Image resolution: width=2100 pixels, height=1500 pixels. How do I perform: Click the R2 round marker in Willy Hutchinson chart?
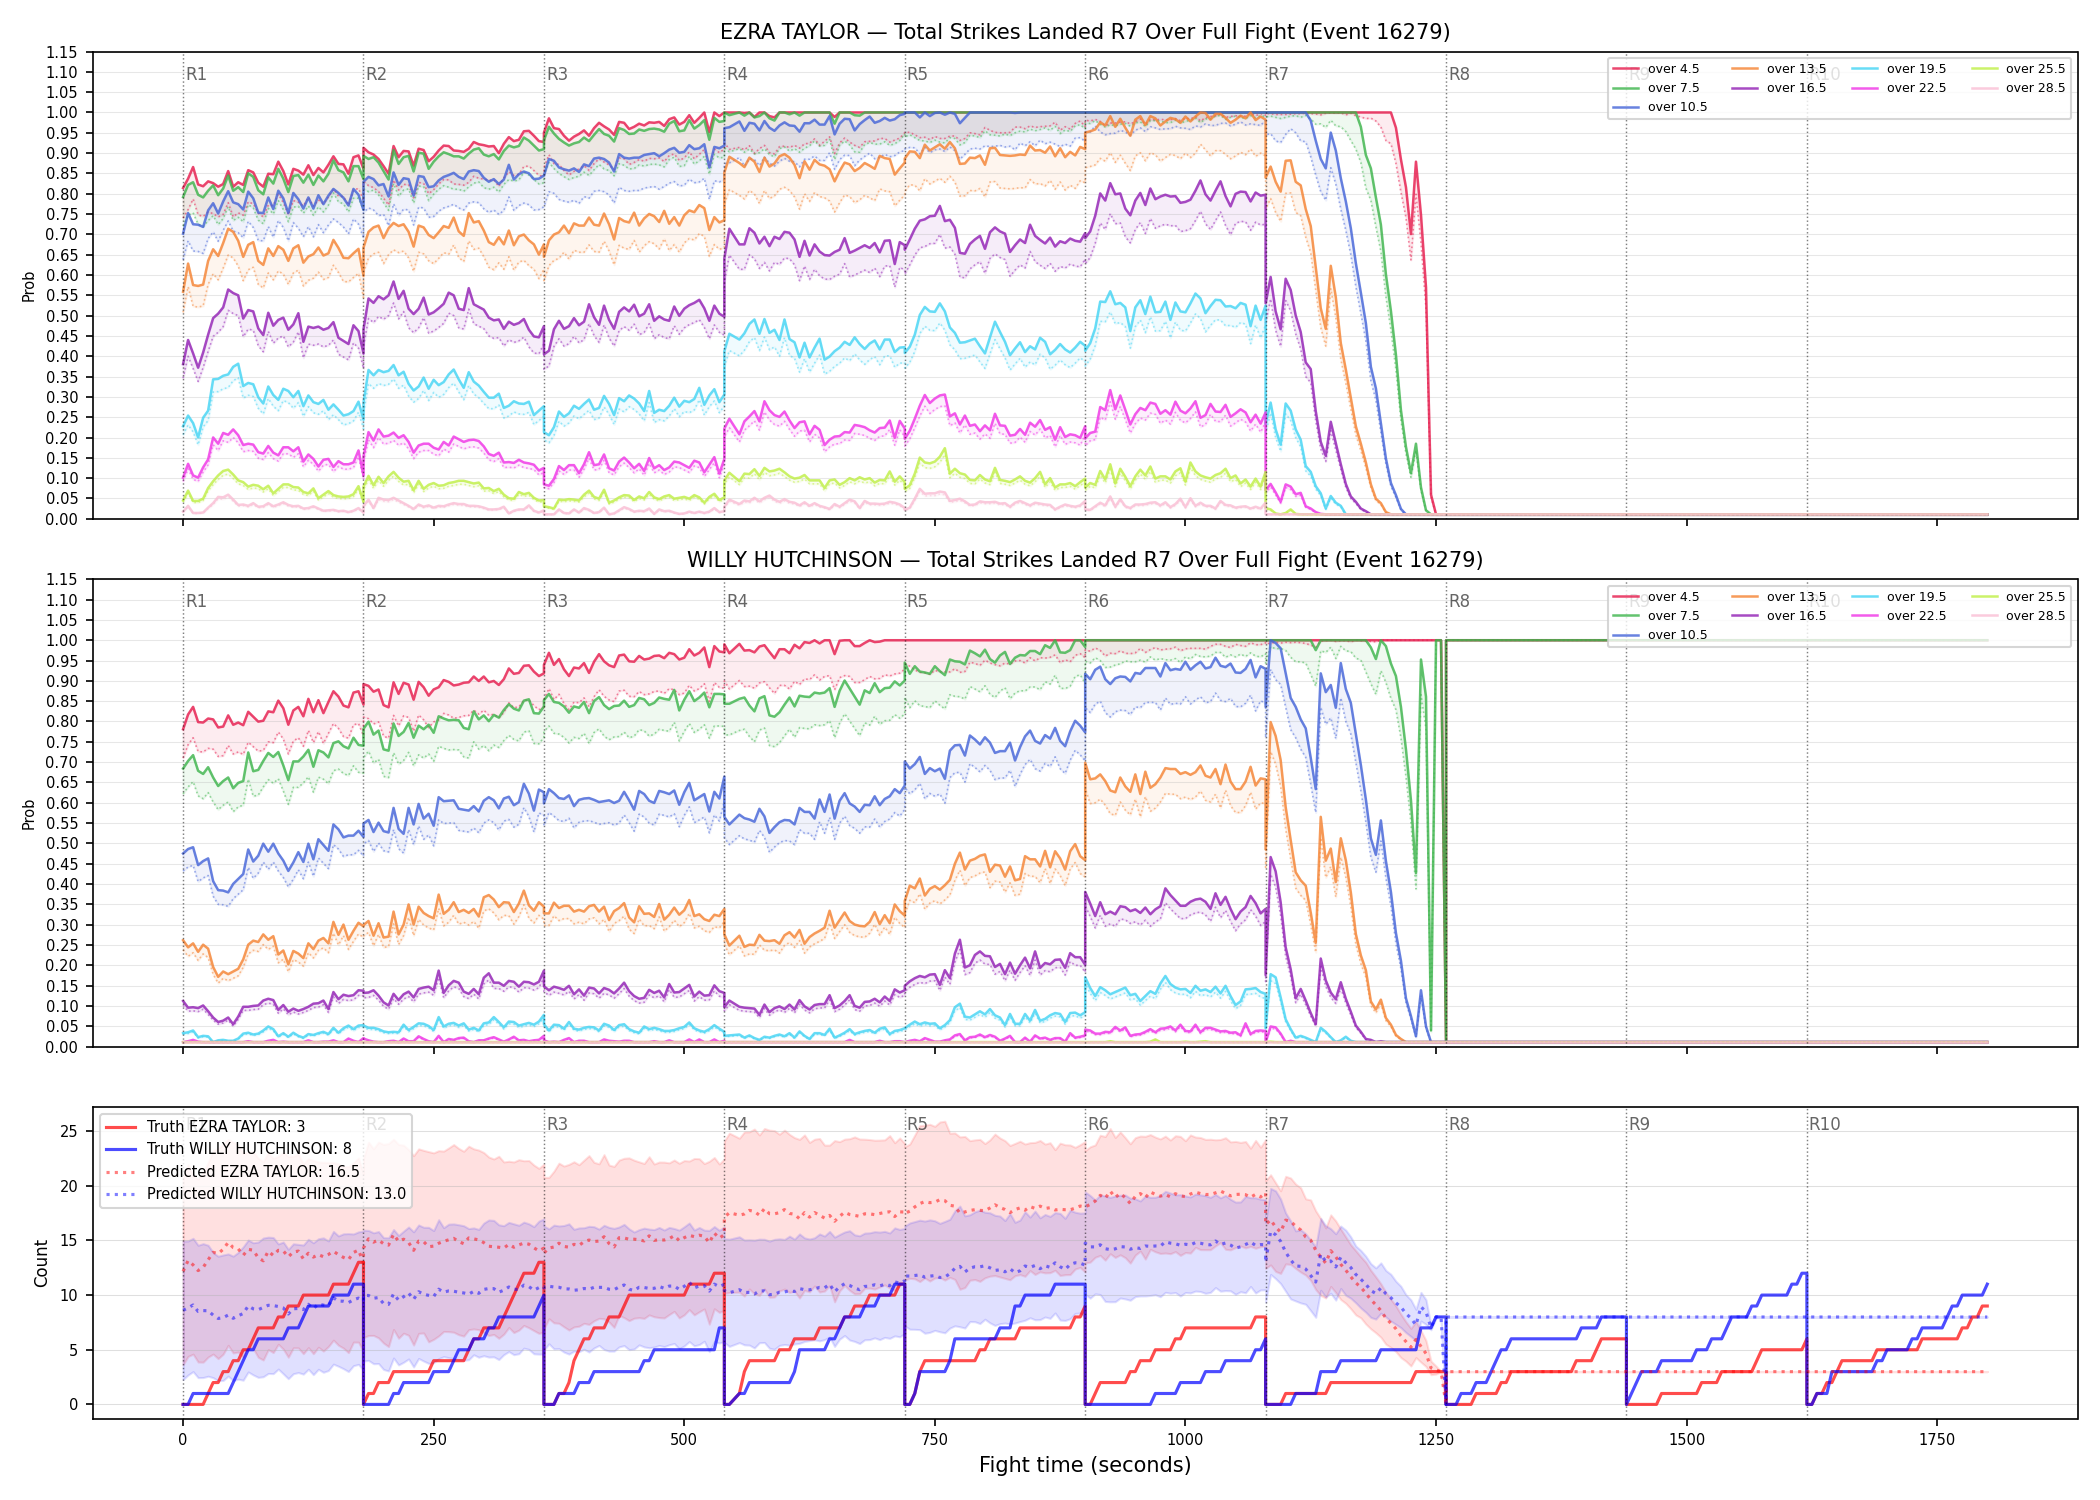pyautogui.click(x=376, y=601)
